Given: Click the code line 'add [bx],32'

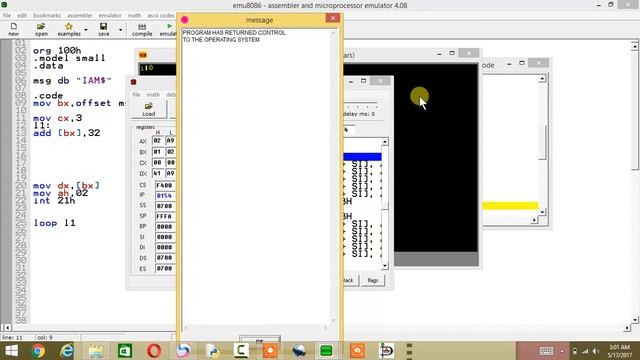Looking at the screenshot, I should [x=67, y=133].
